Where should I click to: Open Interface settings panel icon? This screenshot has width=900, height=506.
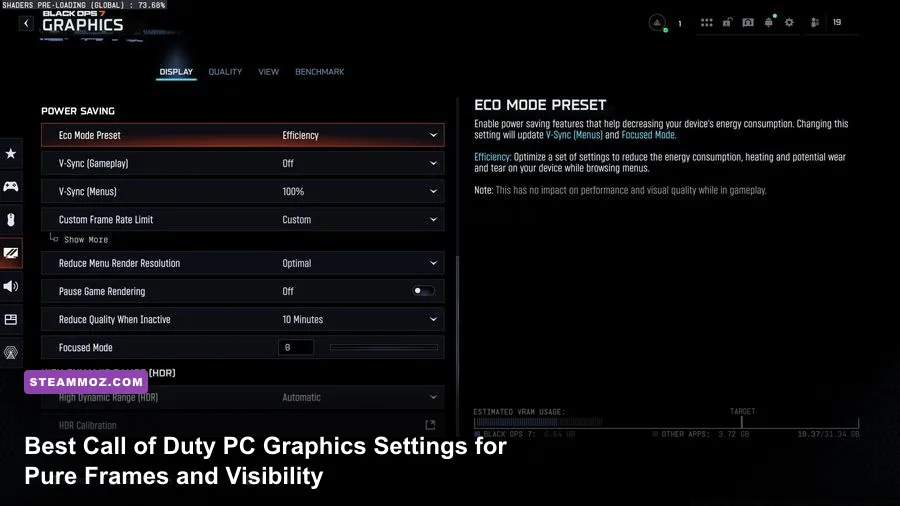coord(11,320)
